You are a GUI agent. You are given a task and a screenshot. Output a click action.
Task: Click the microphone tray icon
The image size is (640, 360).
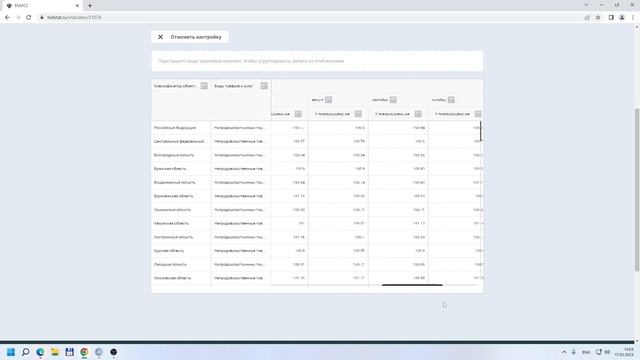[573, 352]
